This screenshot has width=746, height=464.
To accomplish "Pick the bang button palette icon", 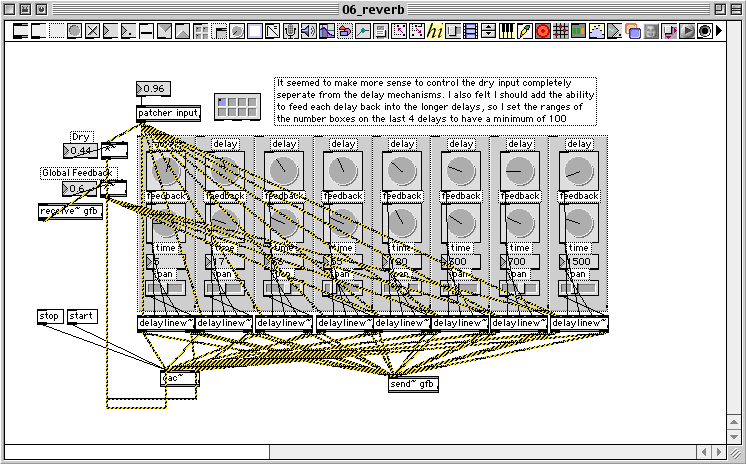I will (74, 31).
